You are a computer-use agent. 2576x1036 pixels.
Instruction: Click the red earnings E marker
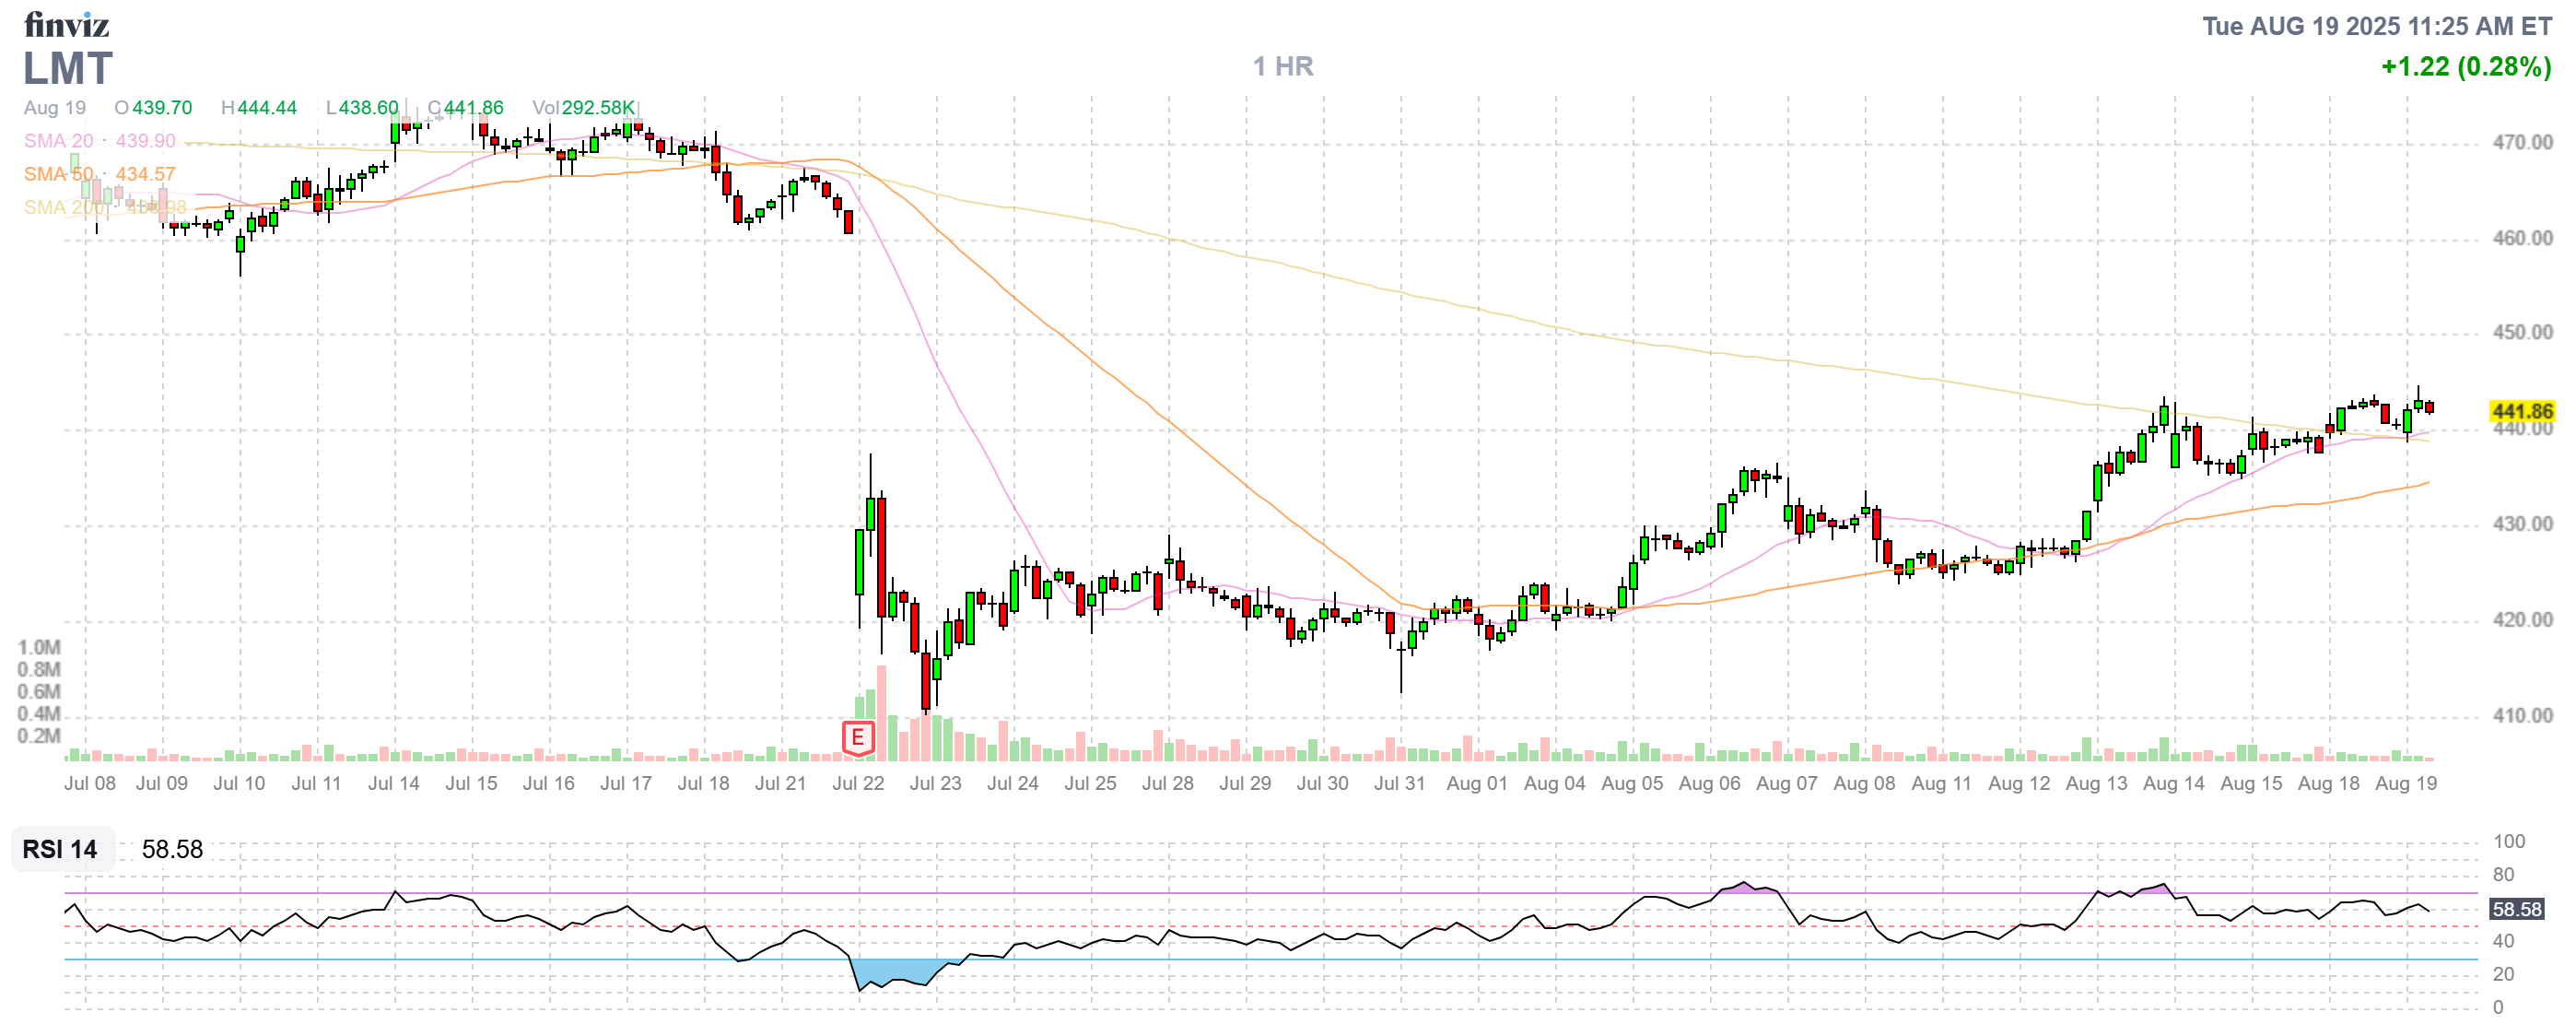[857, 738]
